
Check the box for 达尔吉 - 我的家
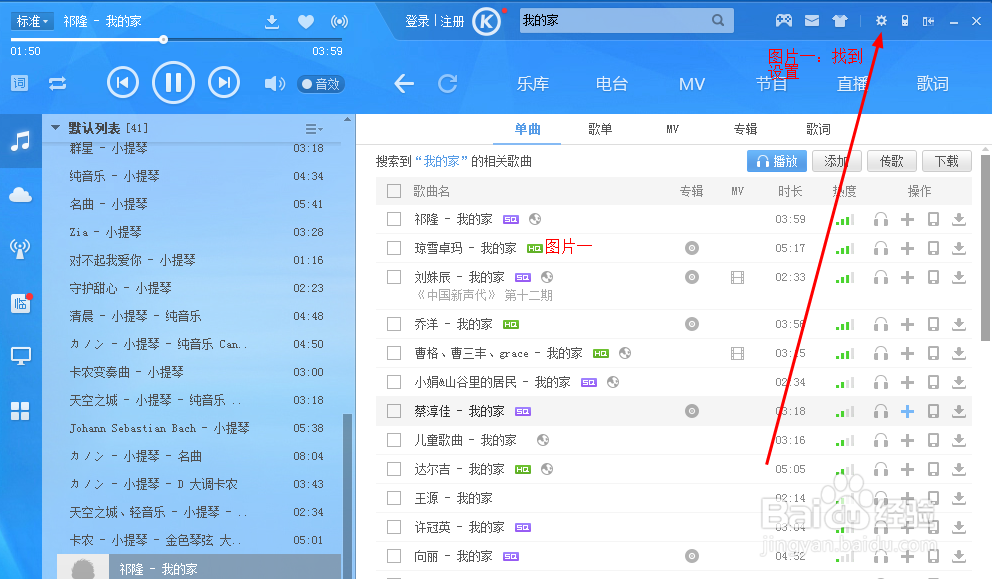[394, 469]
